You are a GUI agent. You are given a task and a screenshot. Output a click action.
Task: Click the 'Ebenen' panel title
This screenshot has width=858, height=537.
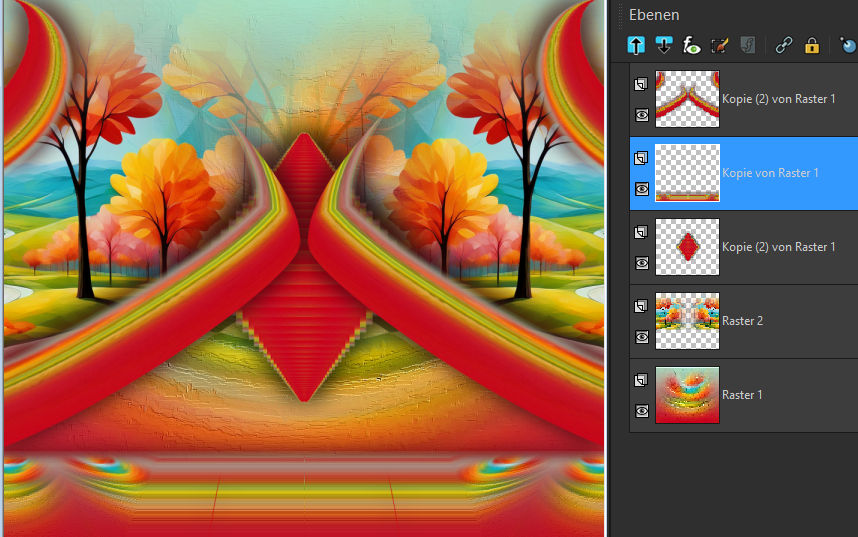pos(654,15)
